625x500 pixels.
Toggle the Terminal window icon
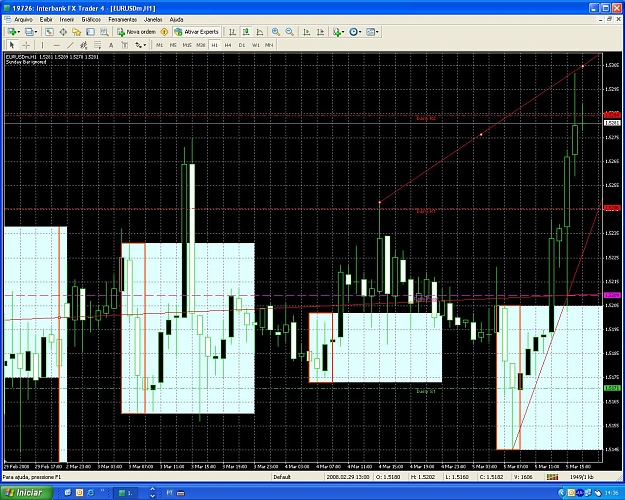90,32
